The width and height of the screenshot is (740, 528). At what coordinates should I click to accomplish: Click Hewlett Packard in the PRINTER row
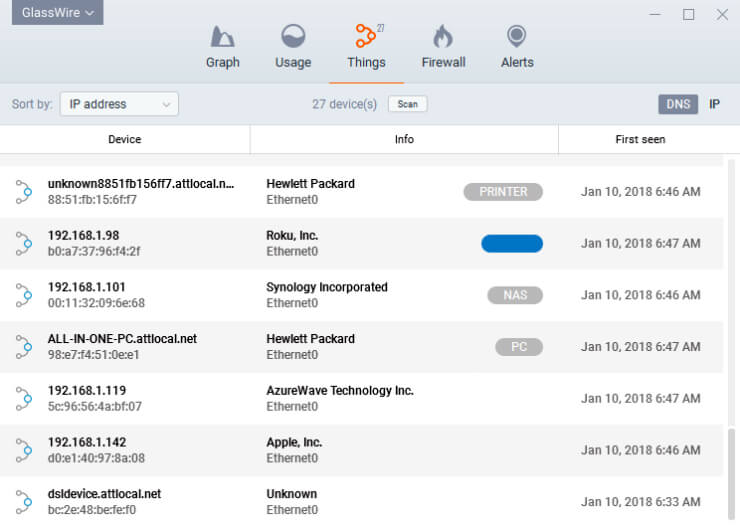pos(311,184)
